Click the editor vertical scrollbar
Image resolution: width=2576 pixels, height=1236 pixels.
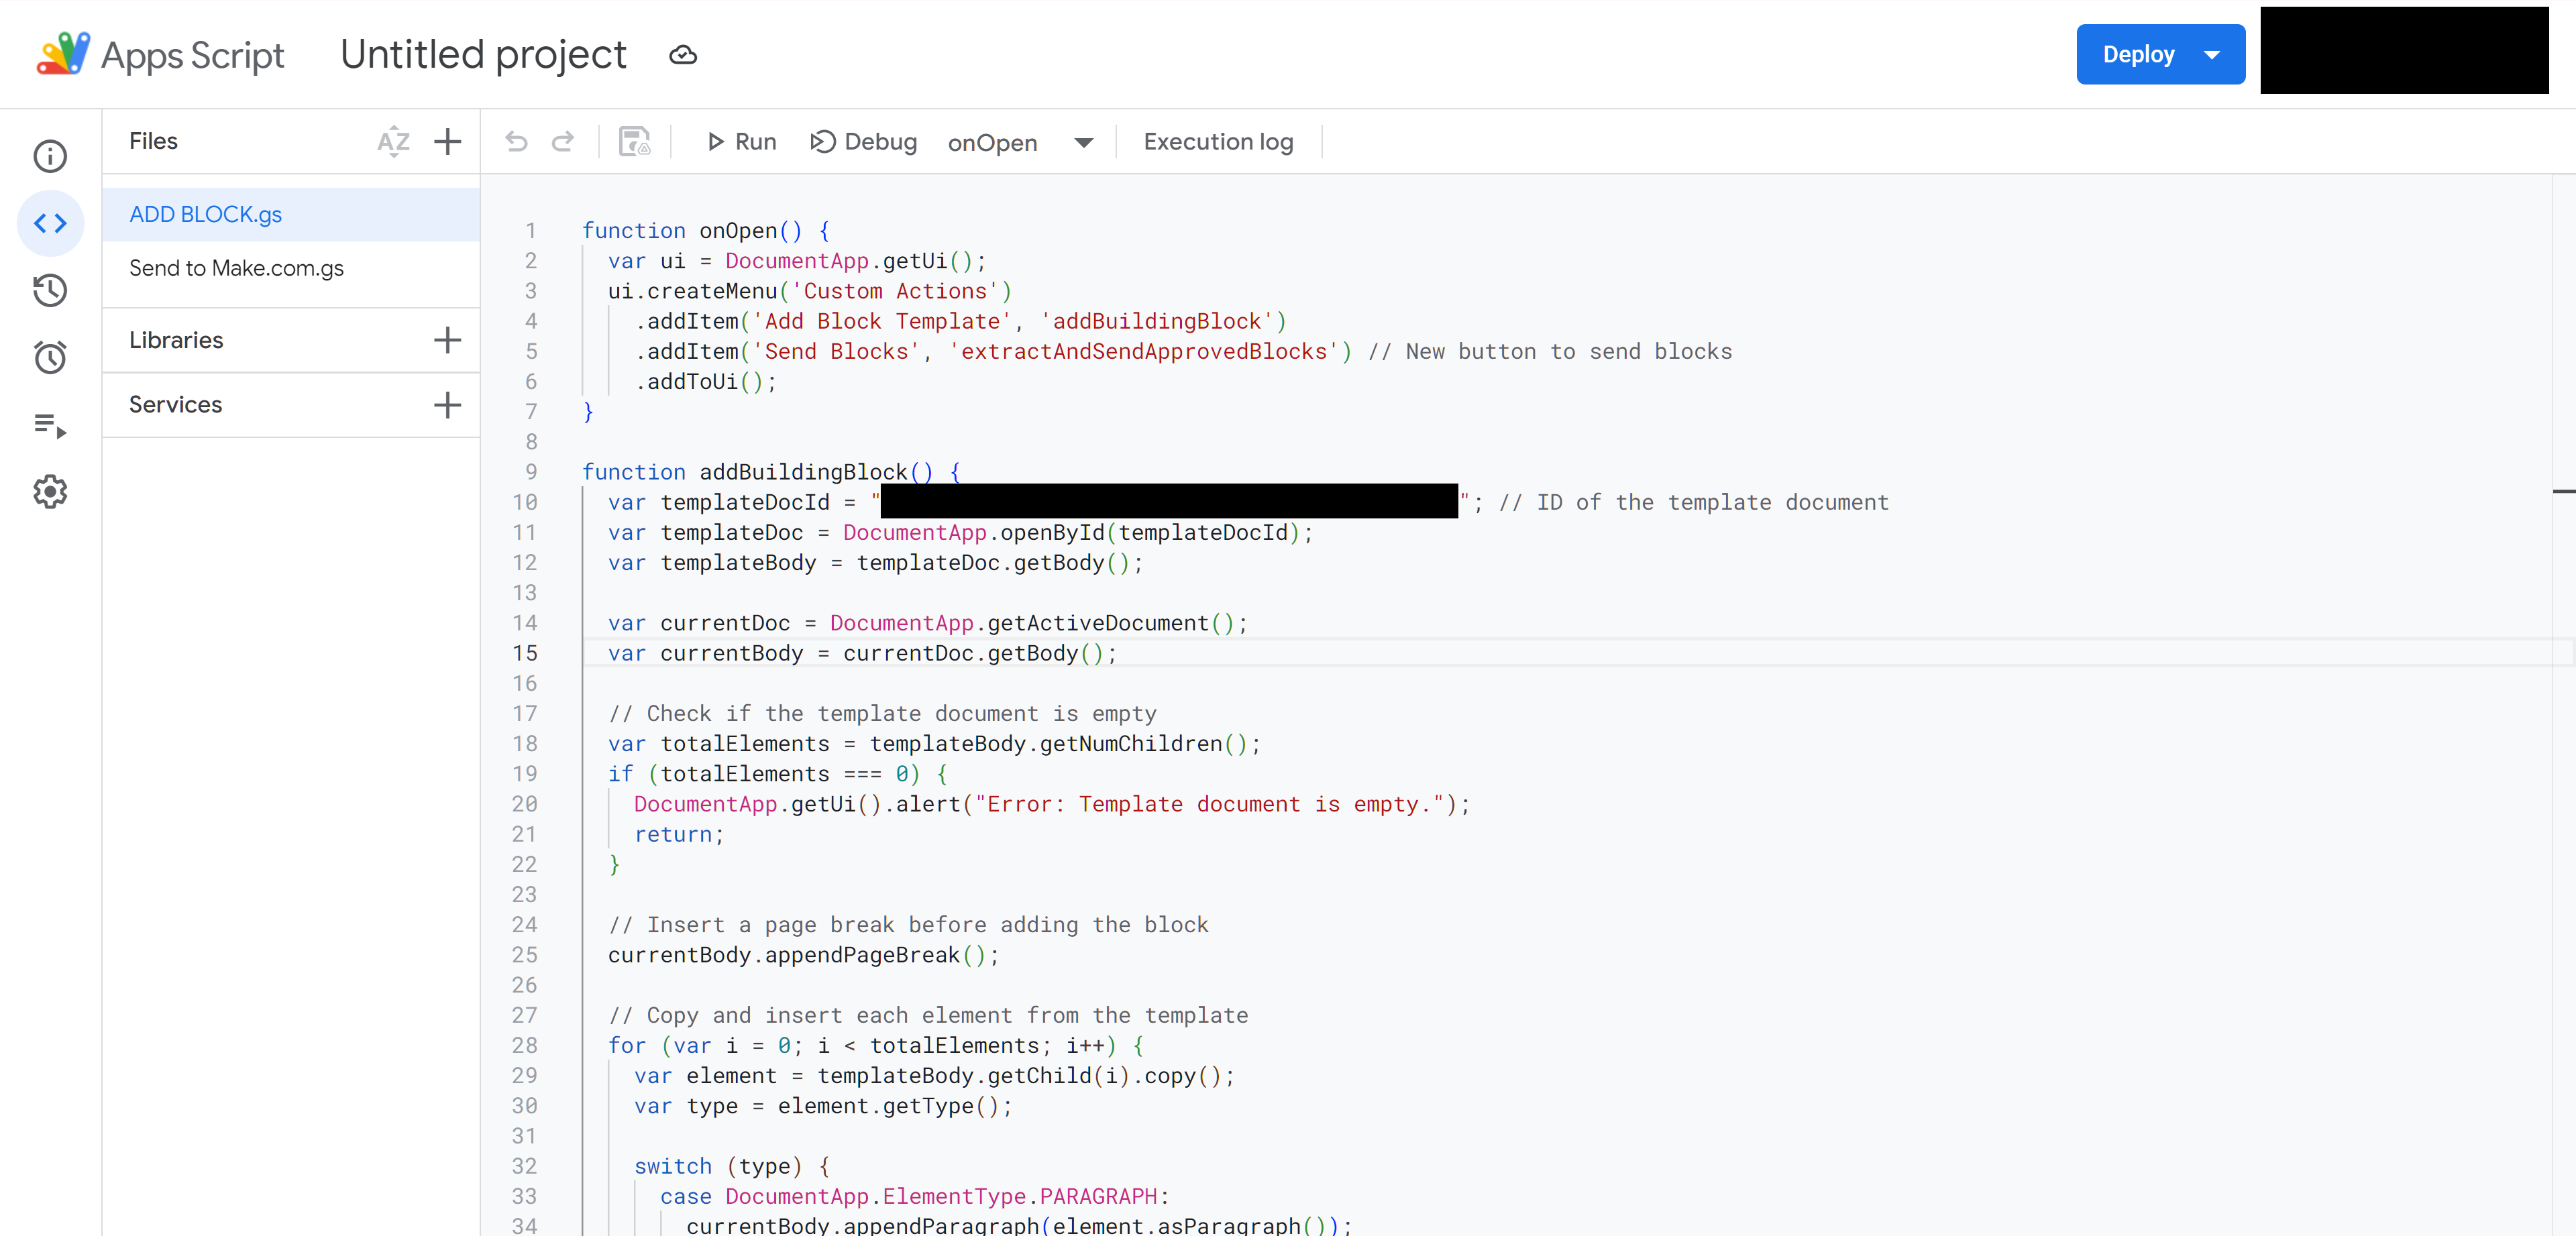pos(2563,704)
